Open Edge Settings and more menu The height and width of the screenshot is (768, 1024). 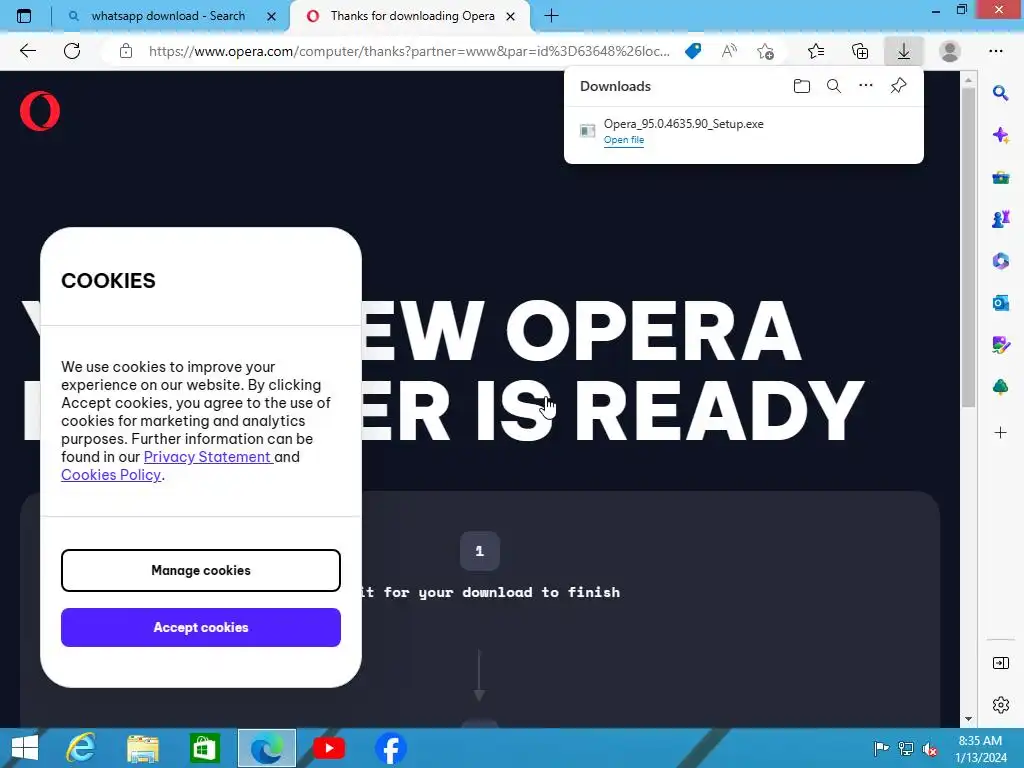(x=996, y=51)
